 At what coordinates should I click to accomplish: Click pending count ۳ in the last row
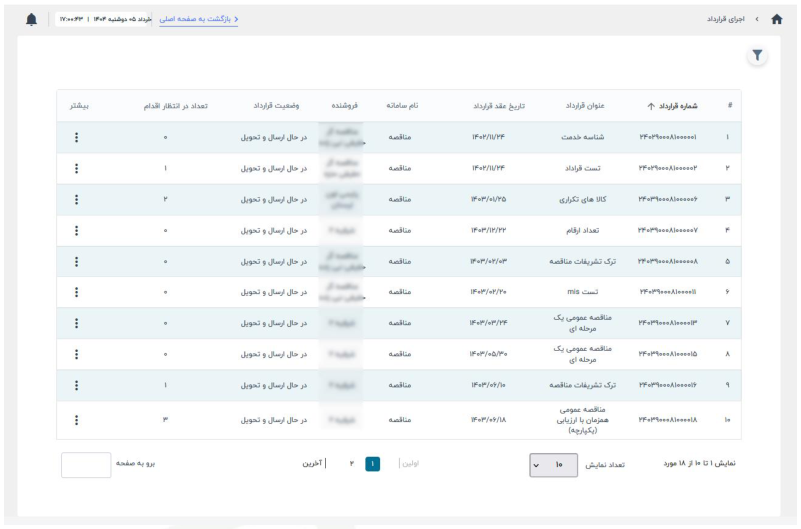coord(166,420)
